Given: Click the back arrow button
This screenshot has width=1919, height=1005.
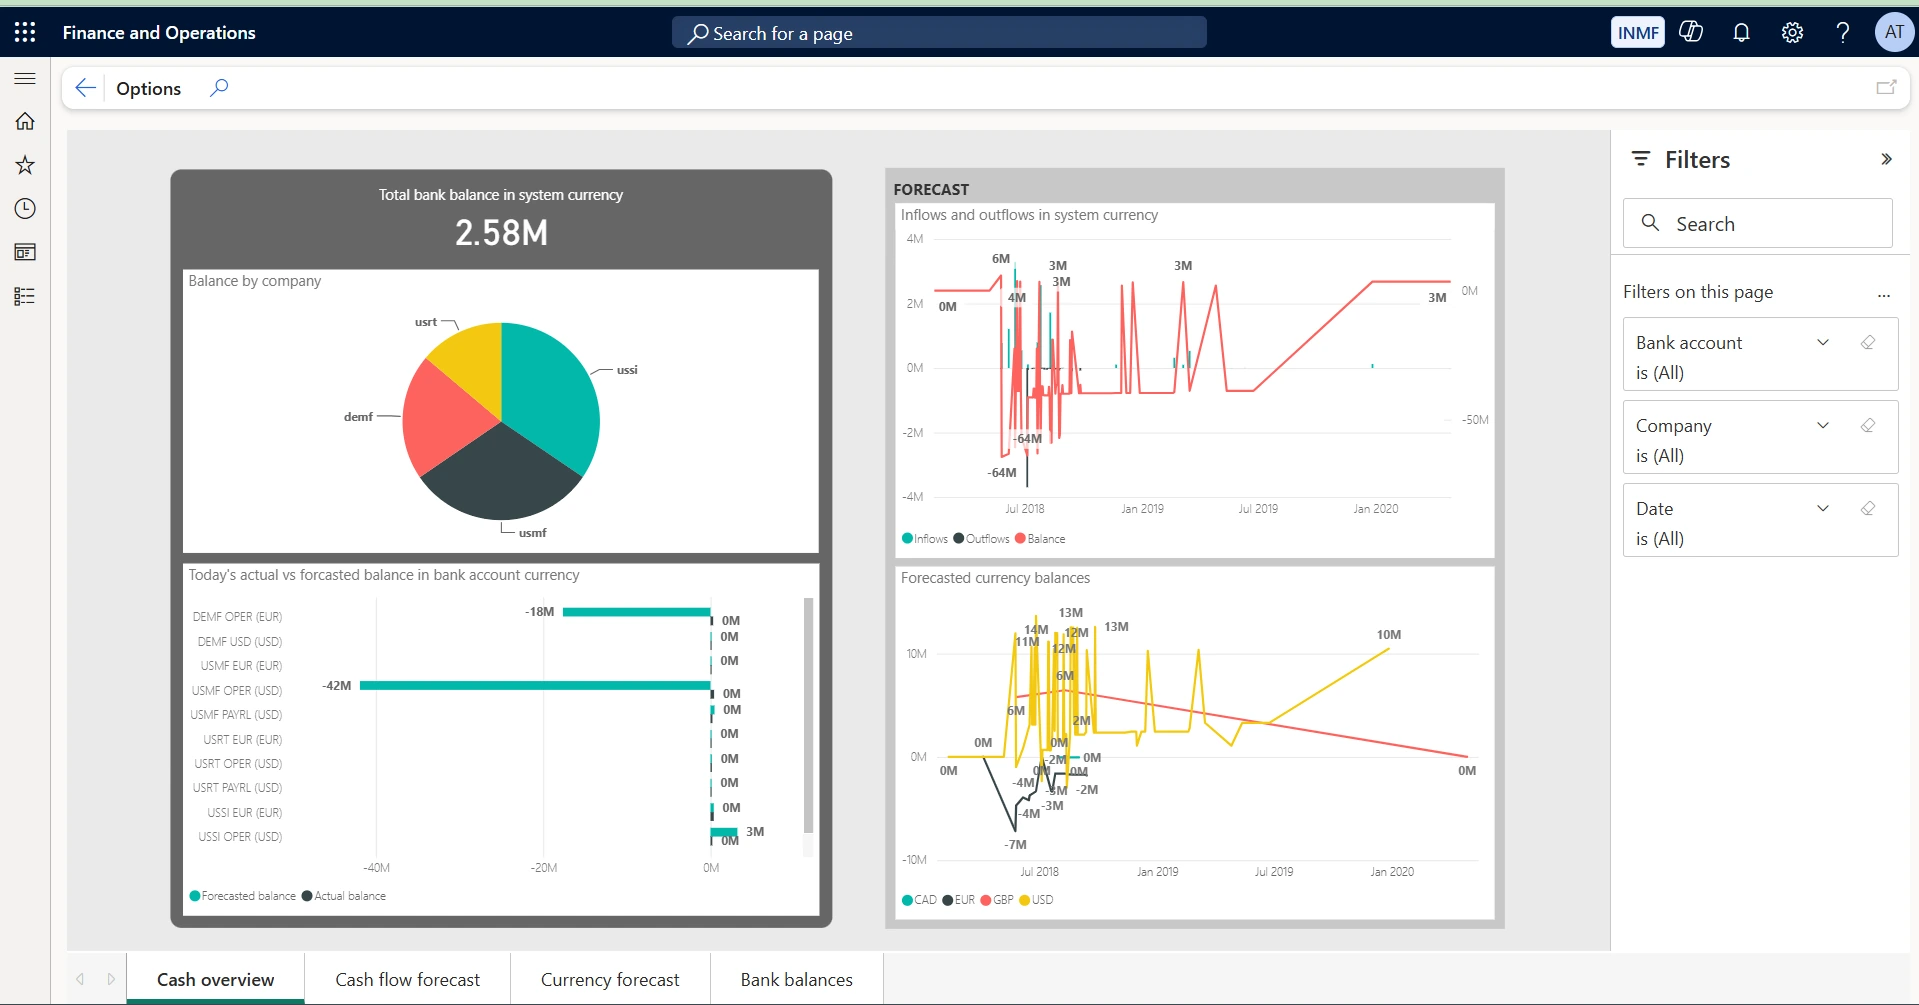Looking at the screenshot, I should (x=86, y=88).
